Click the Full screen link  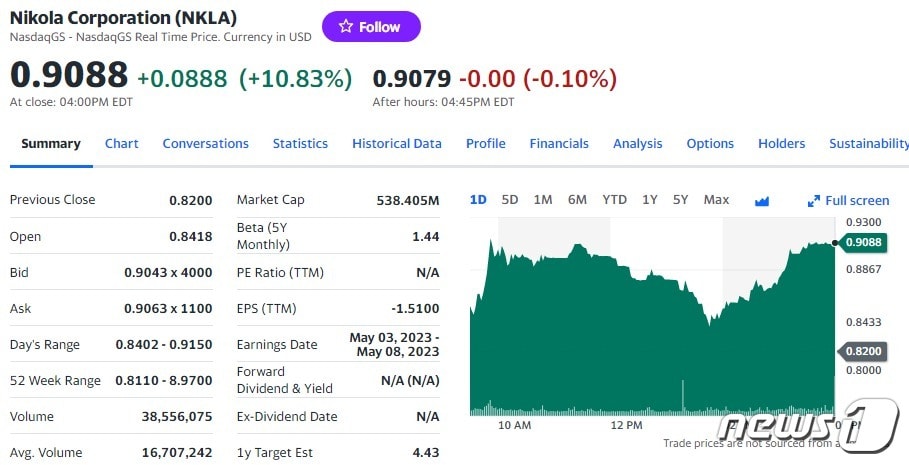tap(856, 201)
